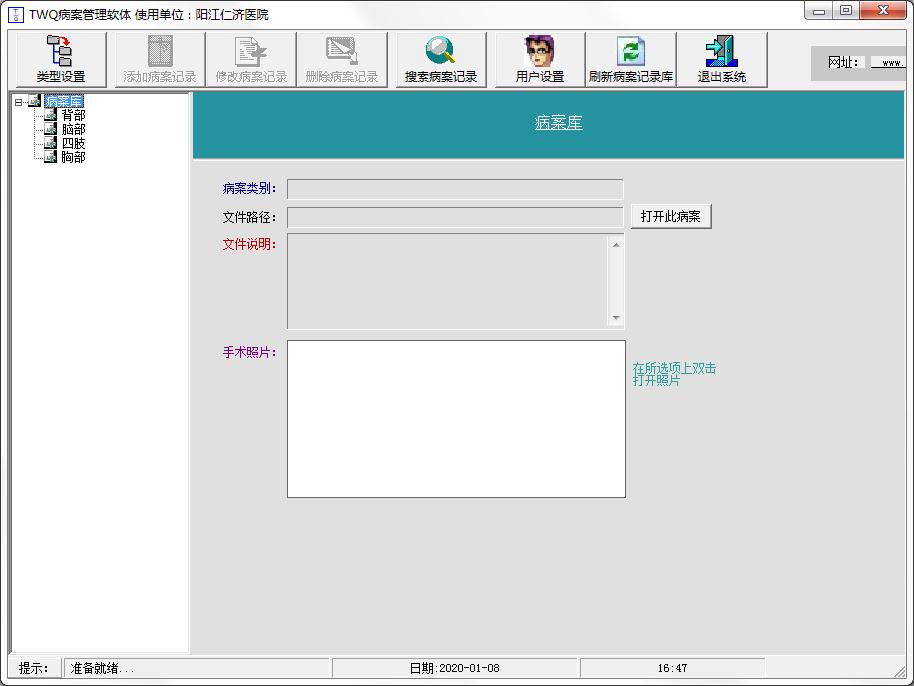The width and height of the screenshot is (914, 686).
Task: Click the 背部 node icon
Action: [x=51, y=115]
